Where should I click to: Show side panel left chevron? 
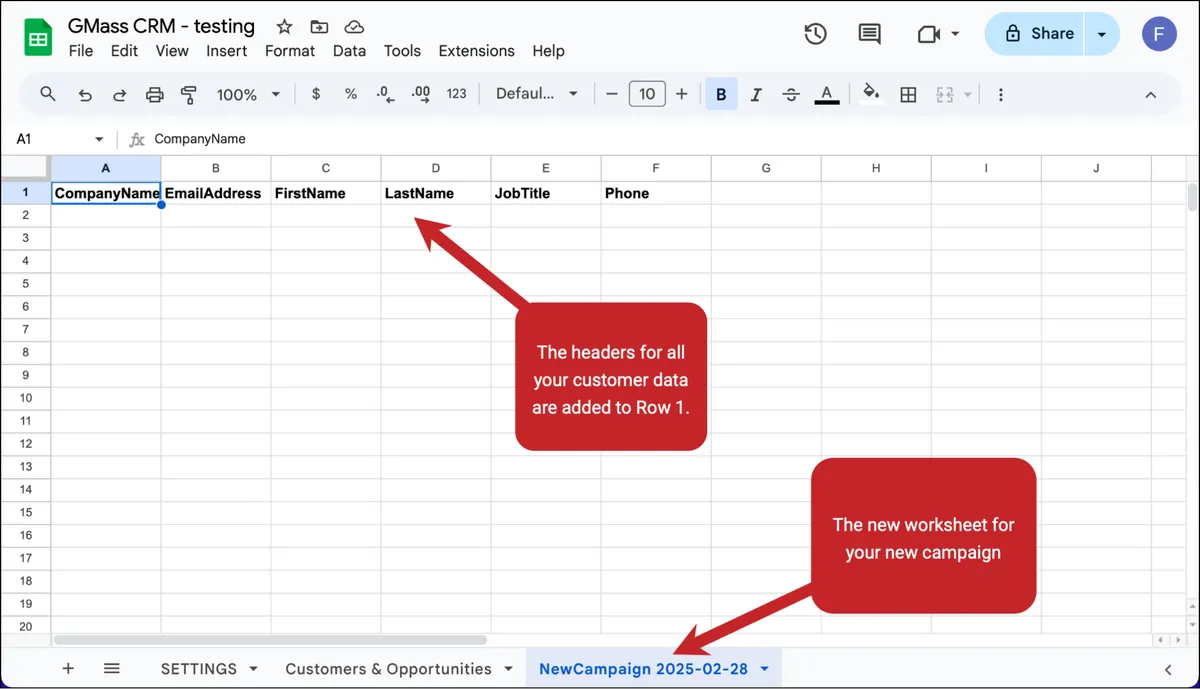click(x=1167, y=669)
